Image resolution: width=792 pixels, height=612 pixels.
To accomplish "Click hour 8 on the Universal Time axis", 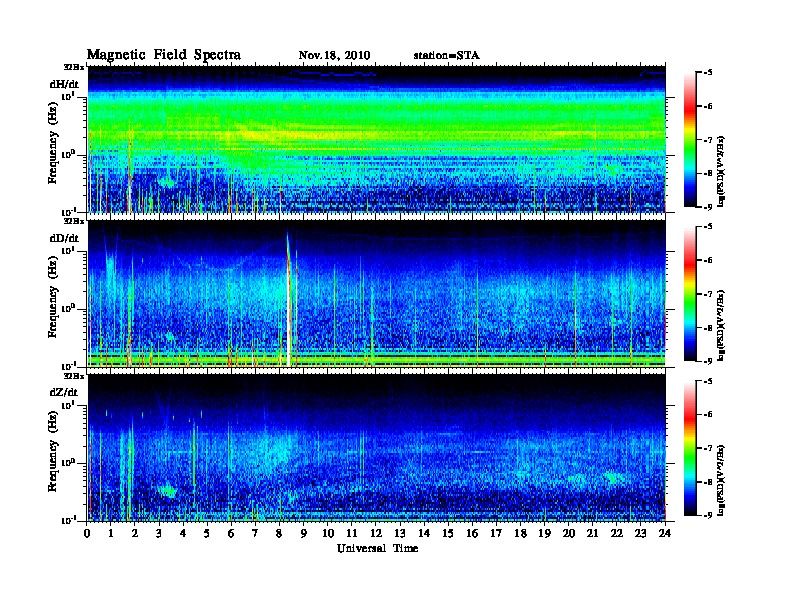I will 279,533.
